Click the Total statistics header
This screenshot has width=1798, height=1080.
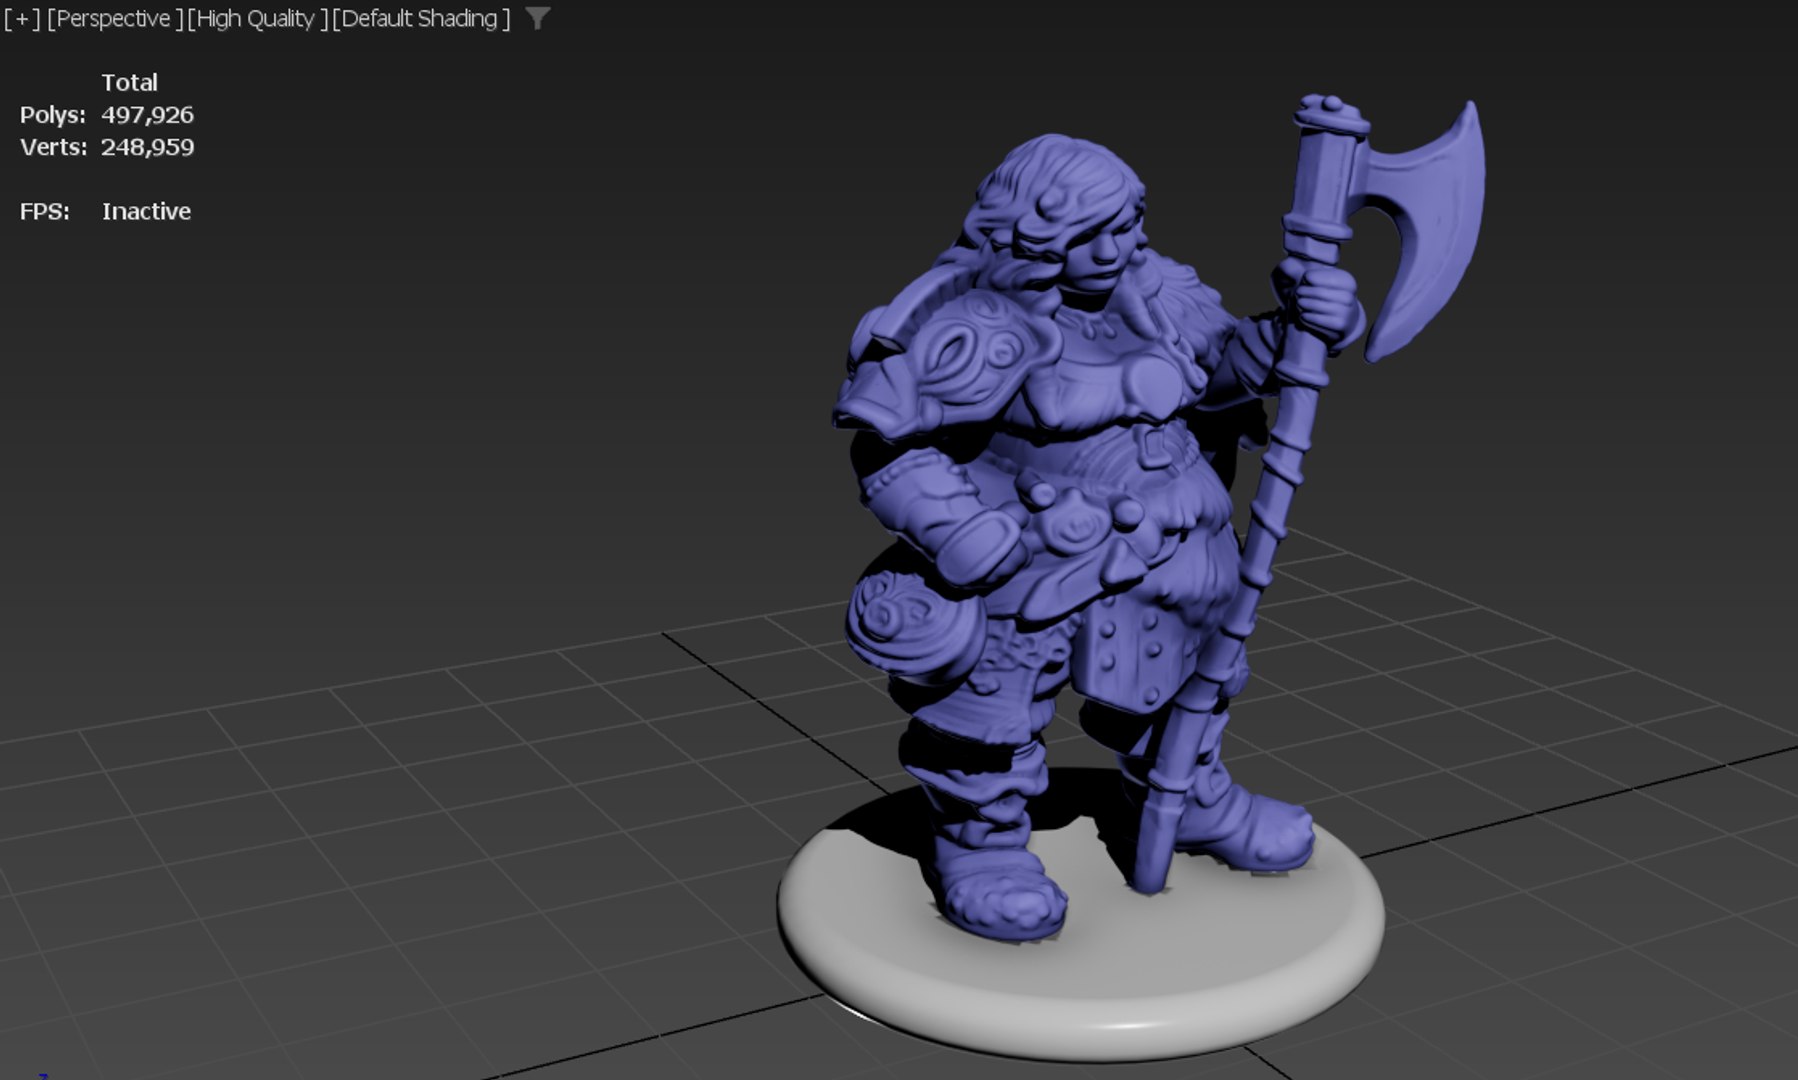(x=129, y=83)
